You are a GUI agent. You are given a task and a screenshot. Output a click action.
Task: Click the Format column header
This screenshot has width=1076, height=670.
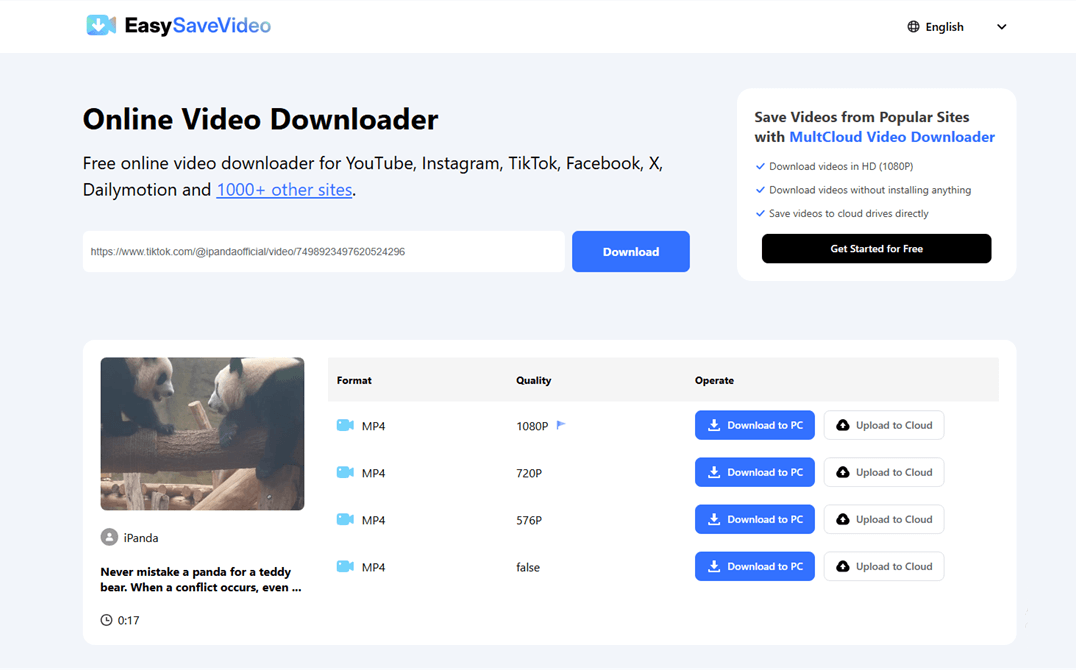point(354,380)
